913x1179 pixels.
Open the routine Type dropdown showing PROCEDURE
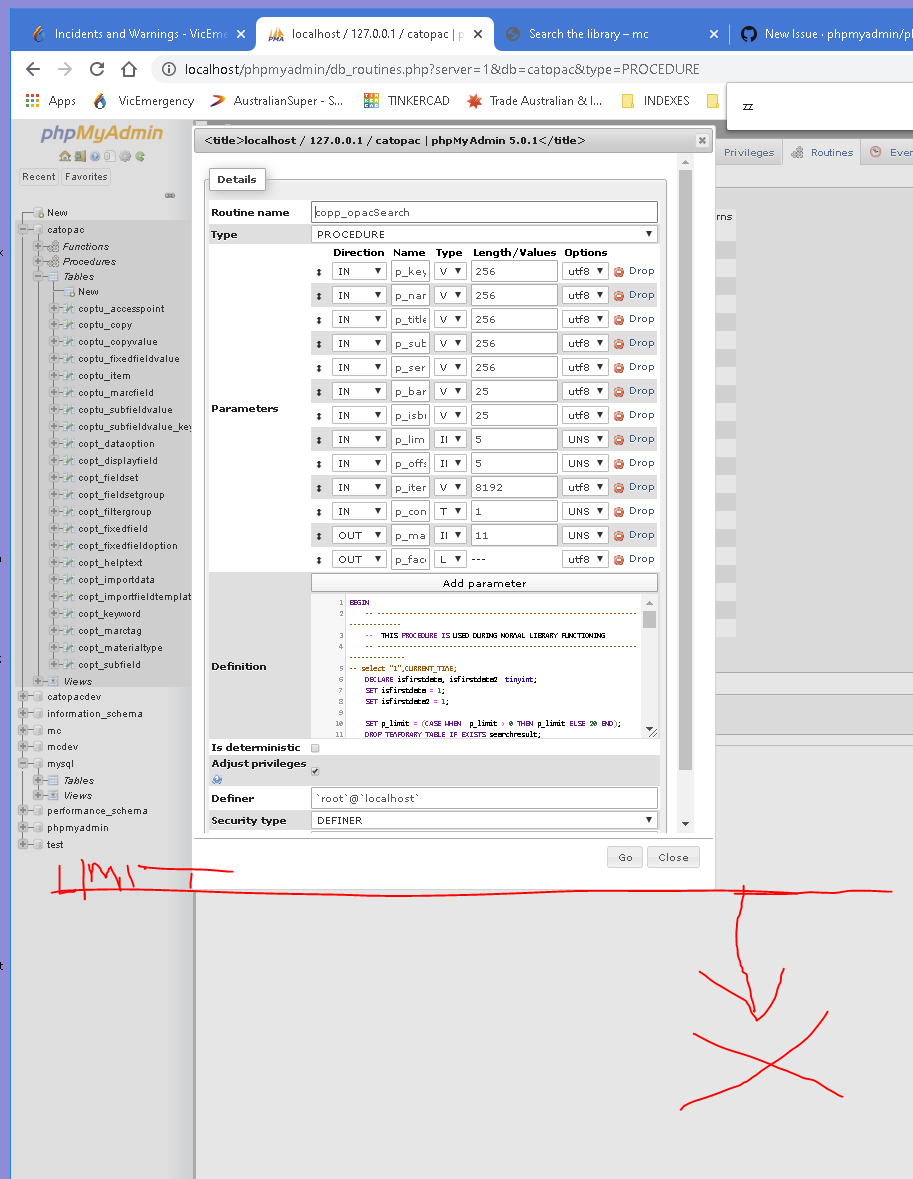[x=484, y=235]
